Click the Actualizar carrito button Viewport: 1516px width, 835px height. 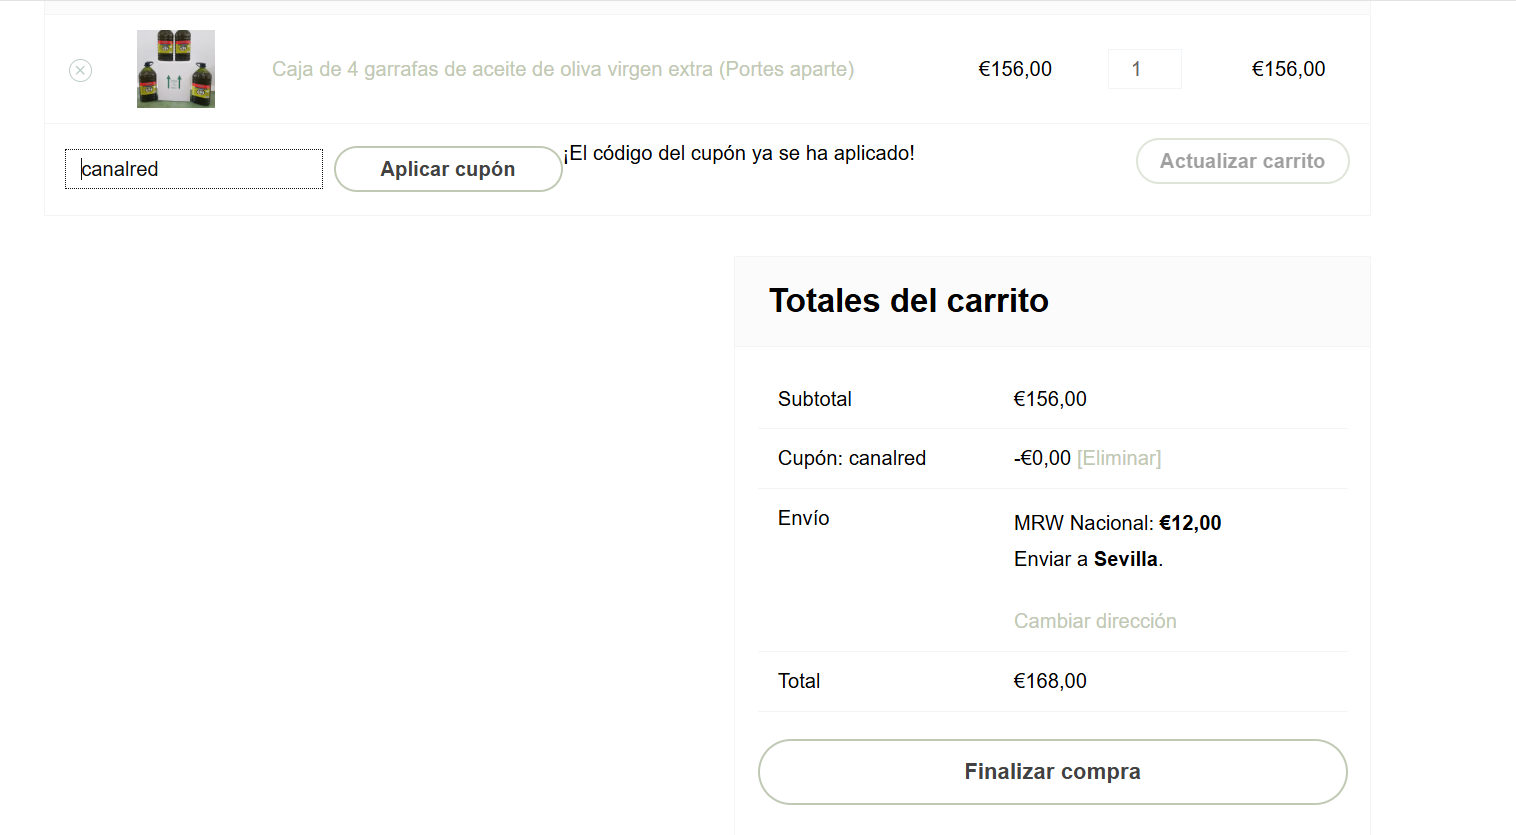coord(1242,161)
